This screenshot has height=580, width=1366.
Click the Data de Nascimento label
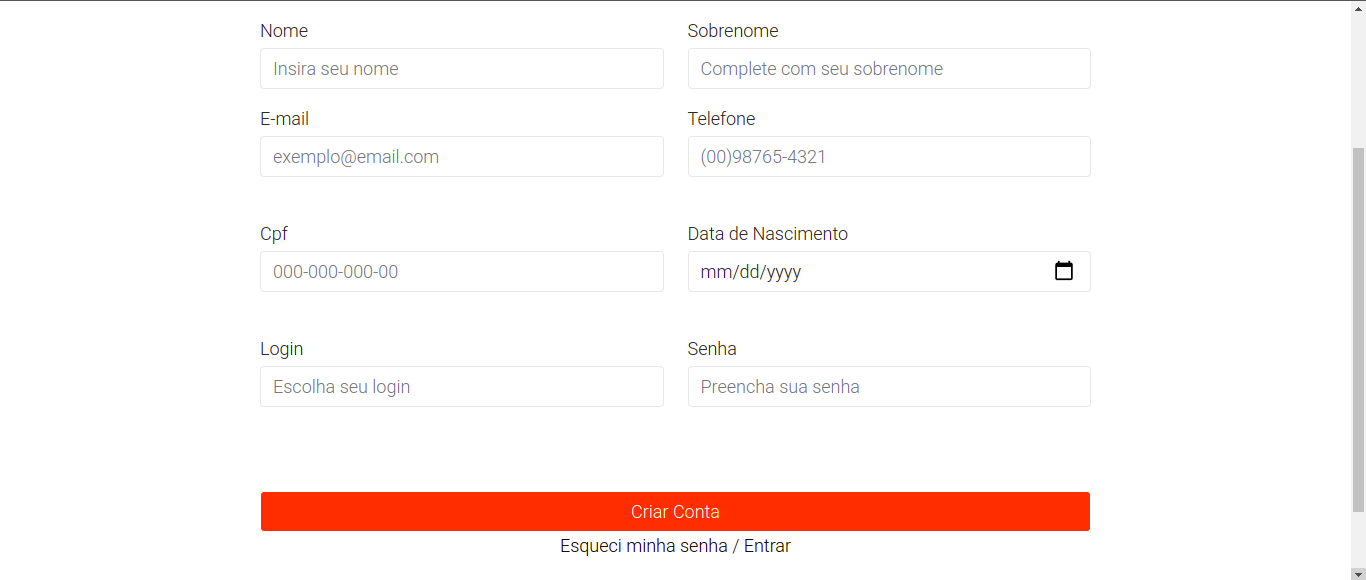pyautogui.click(x=767, y=233)
